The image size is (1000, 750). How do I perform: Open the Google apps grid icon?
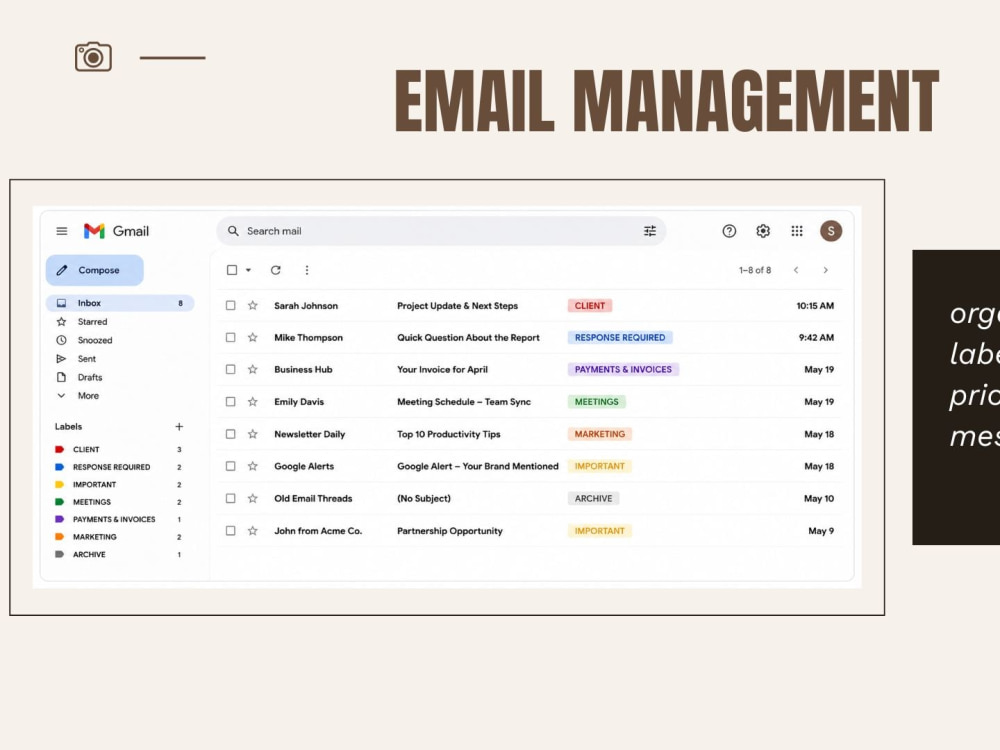(x=797, y=231)
